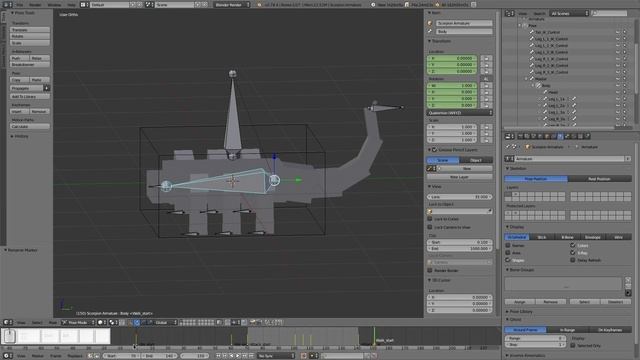Toggle the Shapes display checkbox
Viewport: 640px width, 360px height.
tap(508, 260)
